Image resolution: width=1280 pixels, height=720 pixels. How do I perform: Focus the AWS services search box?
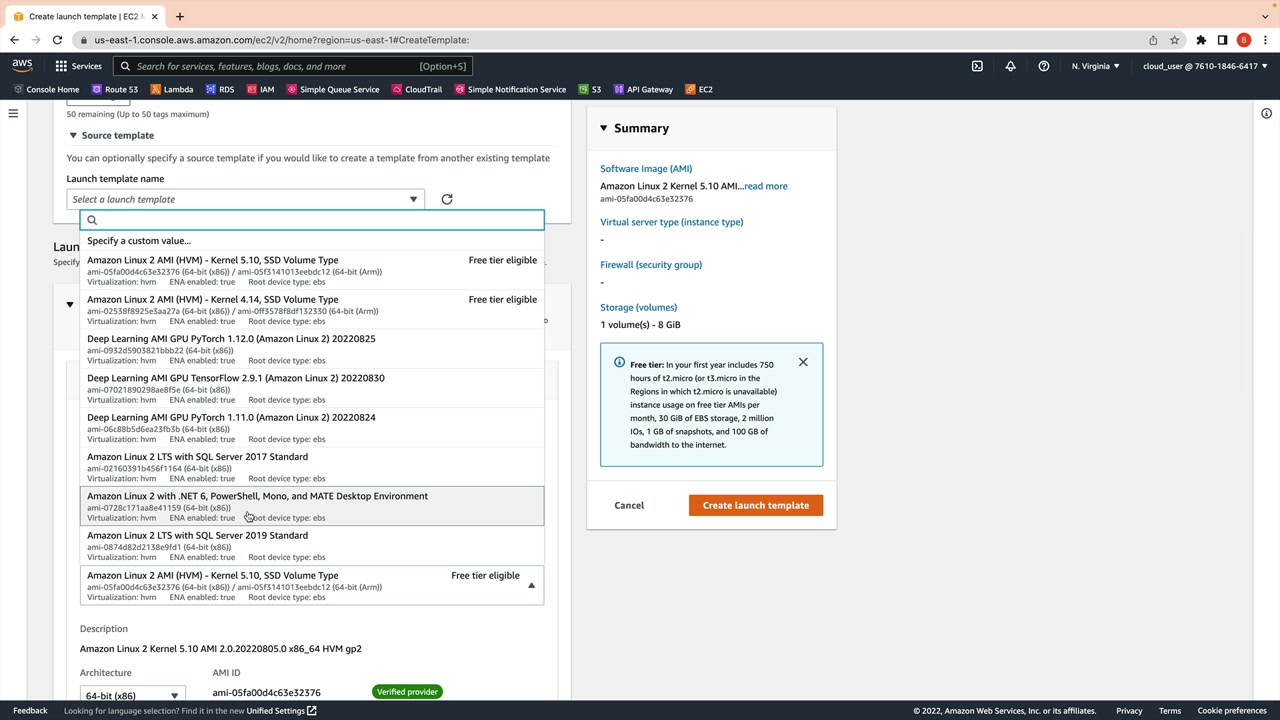(294, 66)
